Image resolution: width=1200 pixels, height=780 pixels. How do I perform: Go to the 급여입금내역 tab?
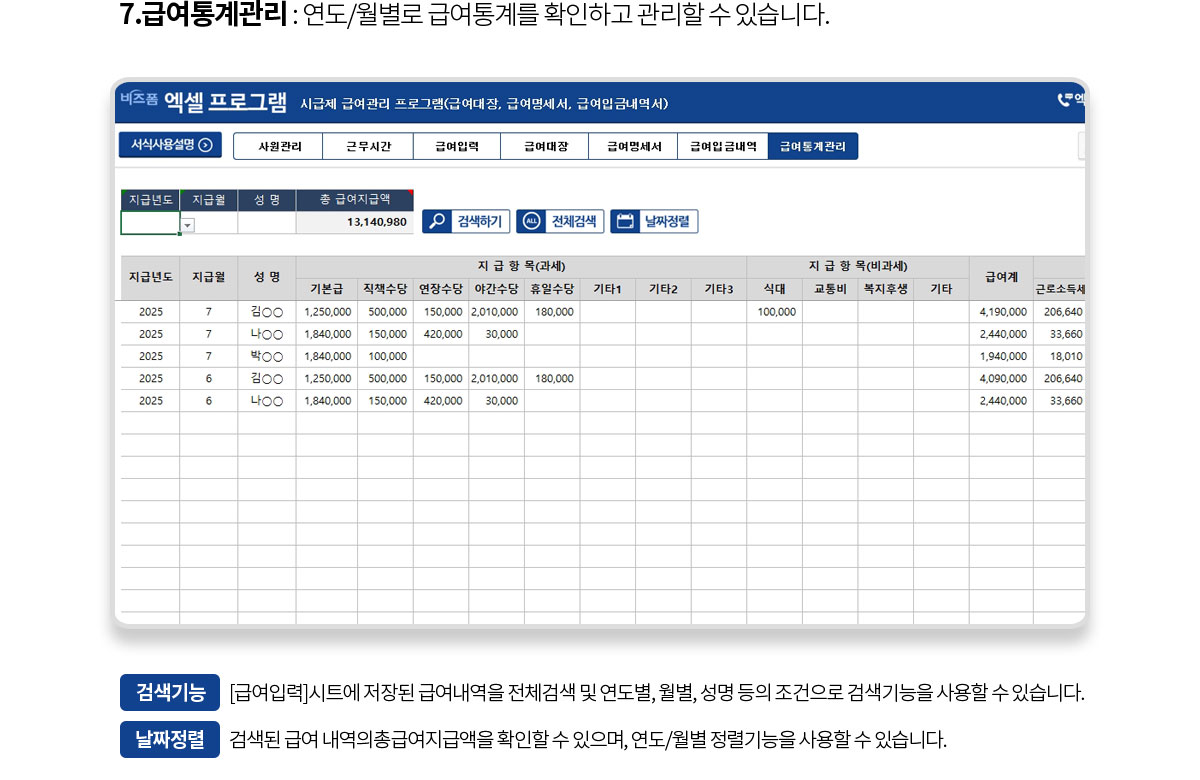[x=723, y=146]
